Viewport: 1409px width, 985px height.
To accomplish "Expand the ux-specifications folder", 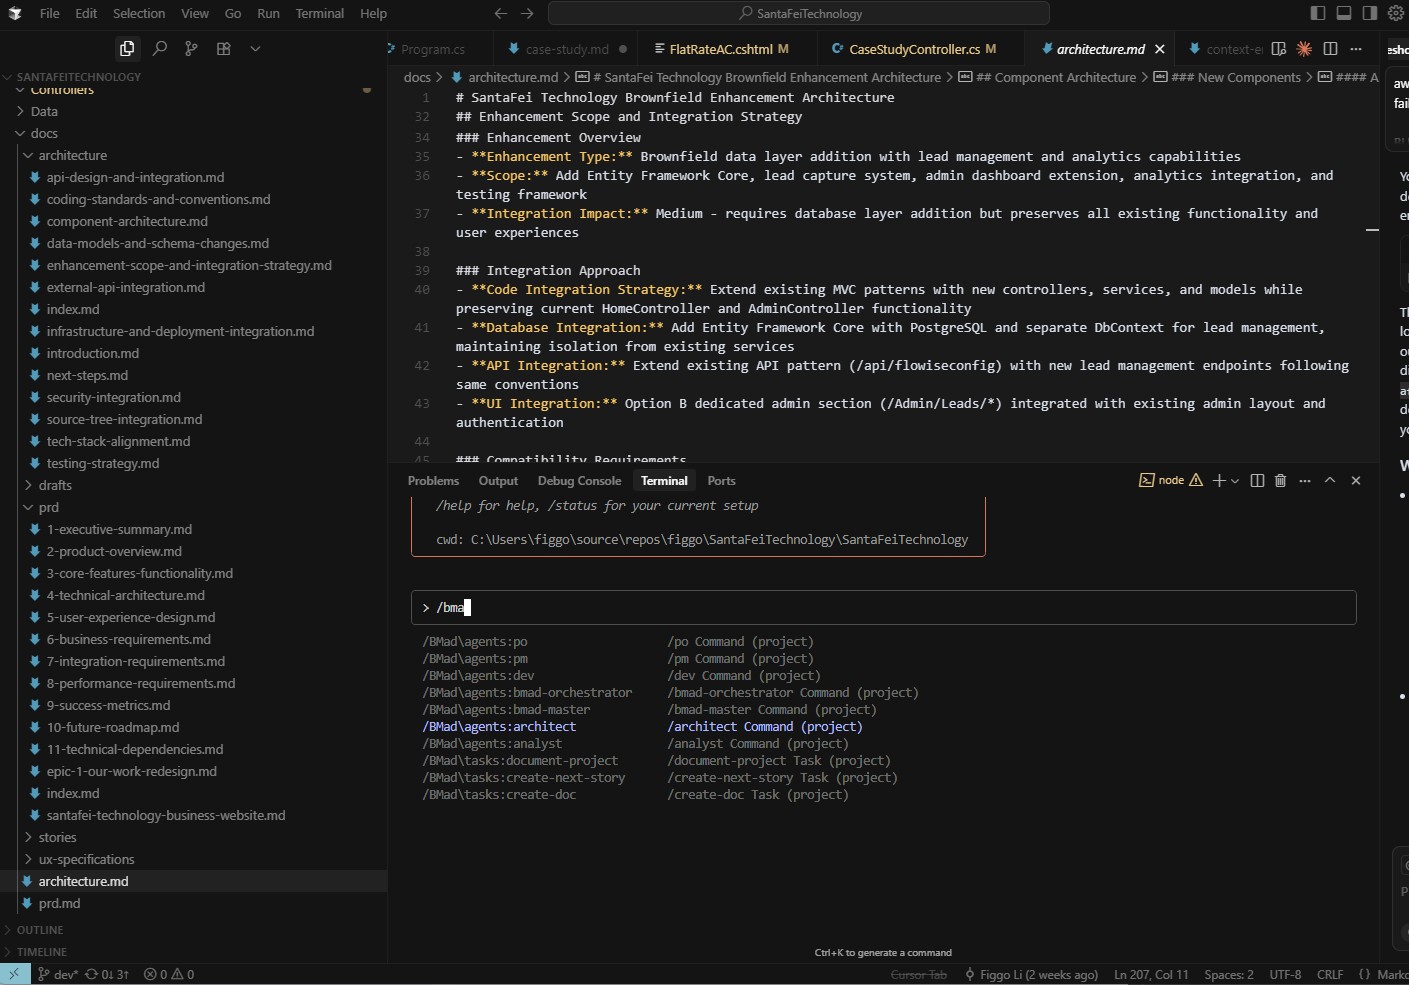I will tap(193, 859).
